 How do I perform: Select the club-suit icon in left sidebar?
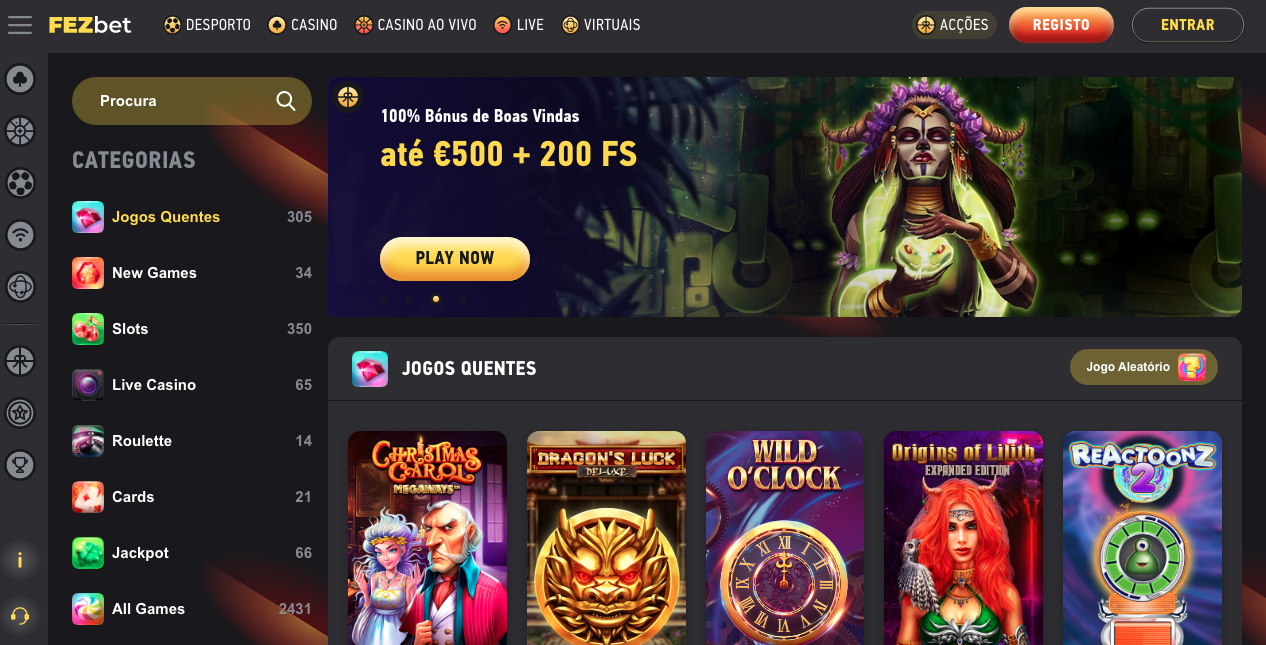[x=20, y=79]
